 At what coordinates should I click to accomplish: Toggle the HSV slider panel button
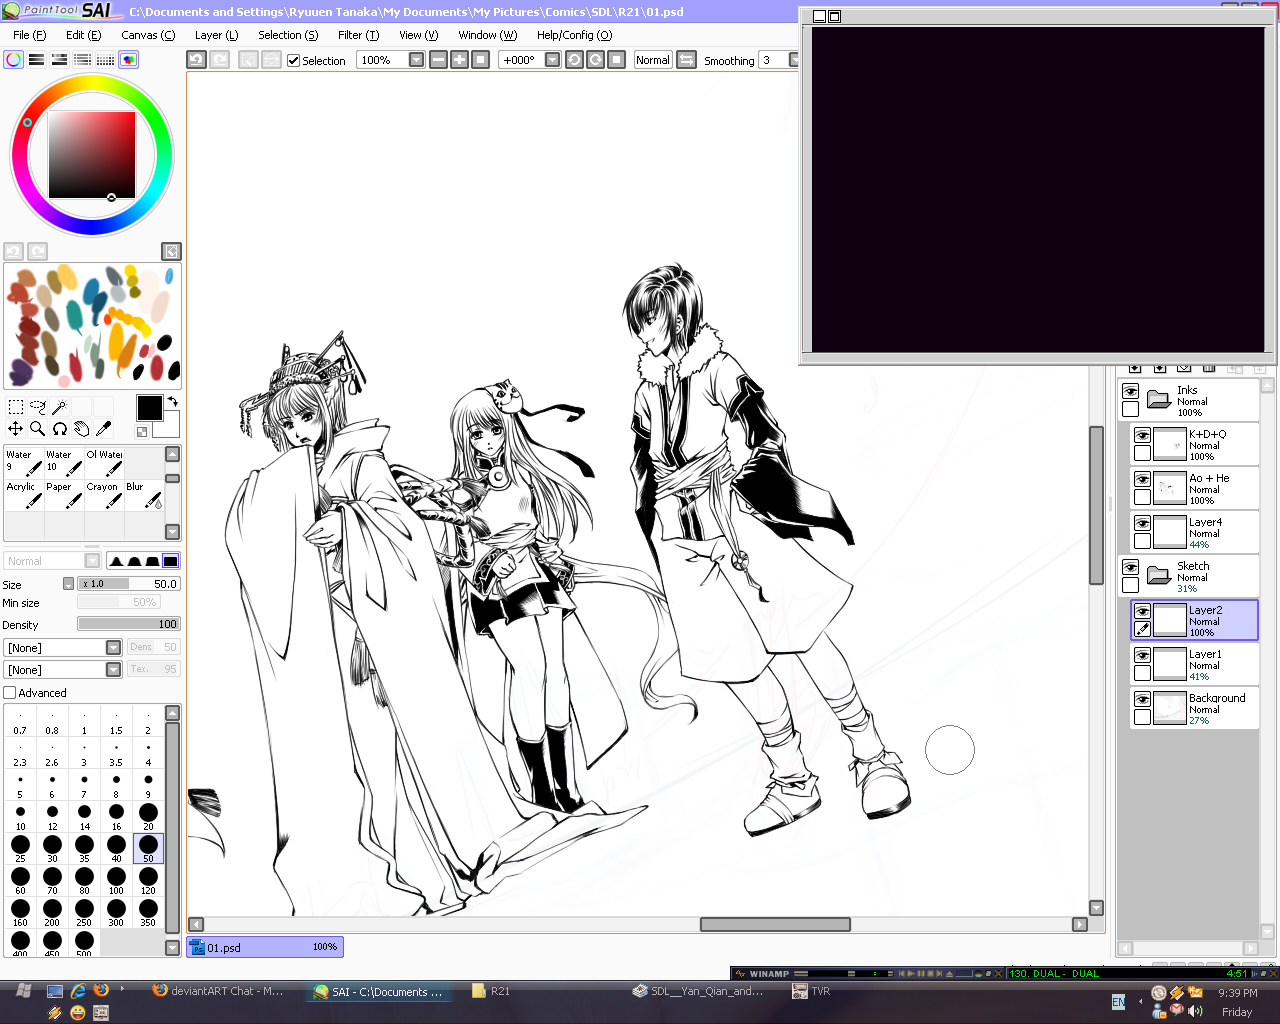tap(60, 60)
